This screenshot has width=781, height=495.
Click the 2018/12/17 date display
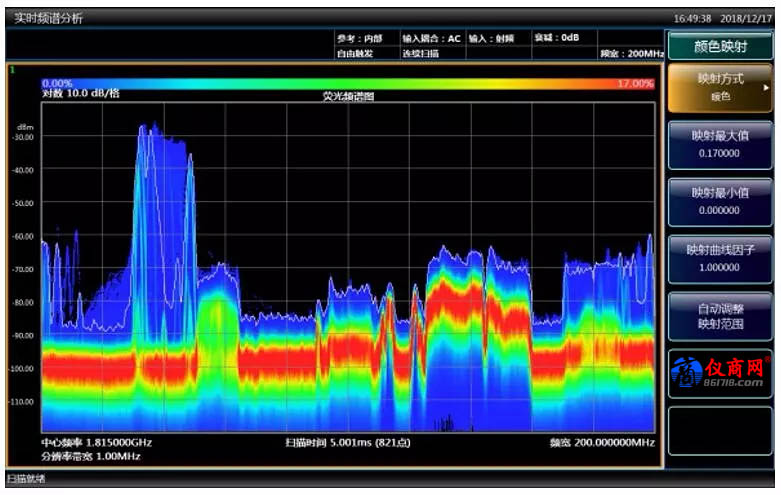746,18
